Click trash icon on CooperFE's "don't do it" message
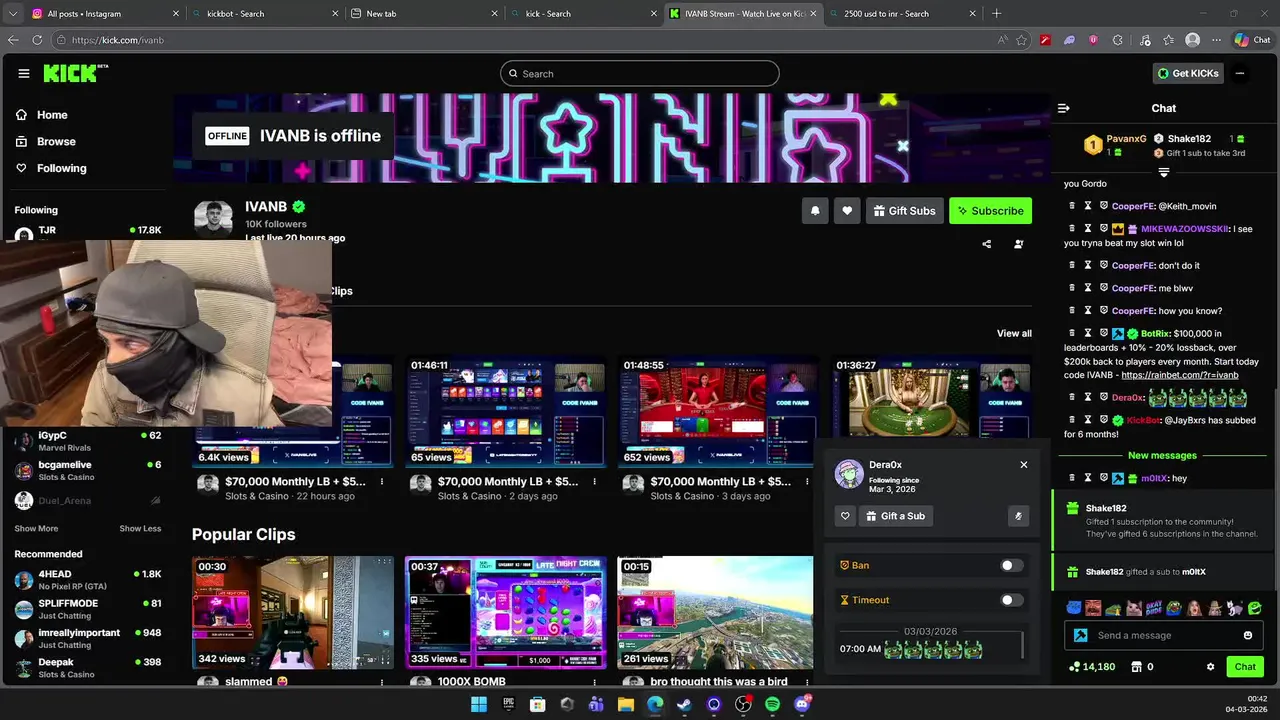Screen dimensions: 1280x720 click(x=1073, y=265)
